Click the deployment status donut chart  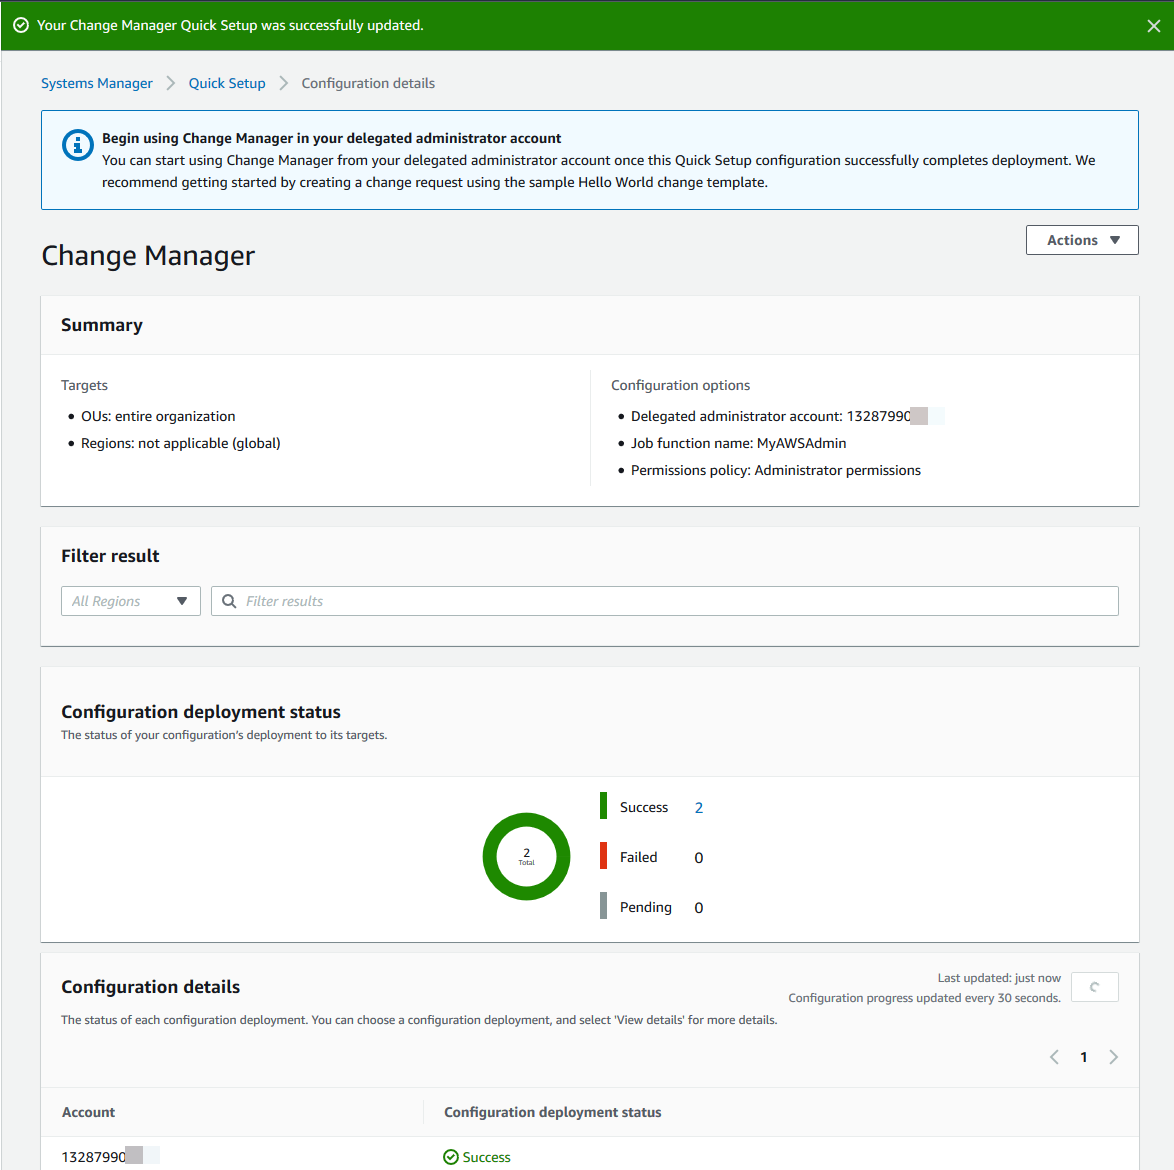(526, 856)
